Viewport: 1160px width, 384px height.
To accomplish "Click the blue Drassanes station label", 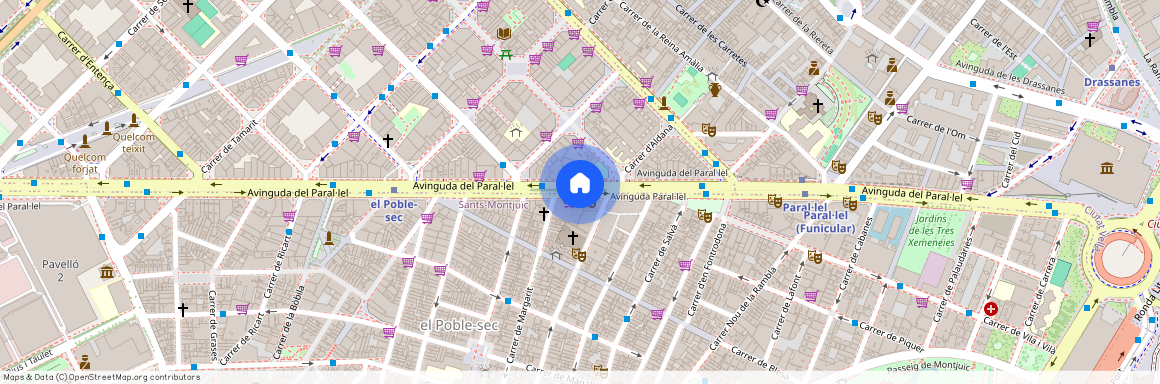I will pyautogui.click(x=1112, y=82).
